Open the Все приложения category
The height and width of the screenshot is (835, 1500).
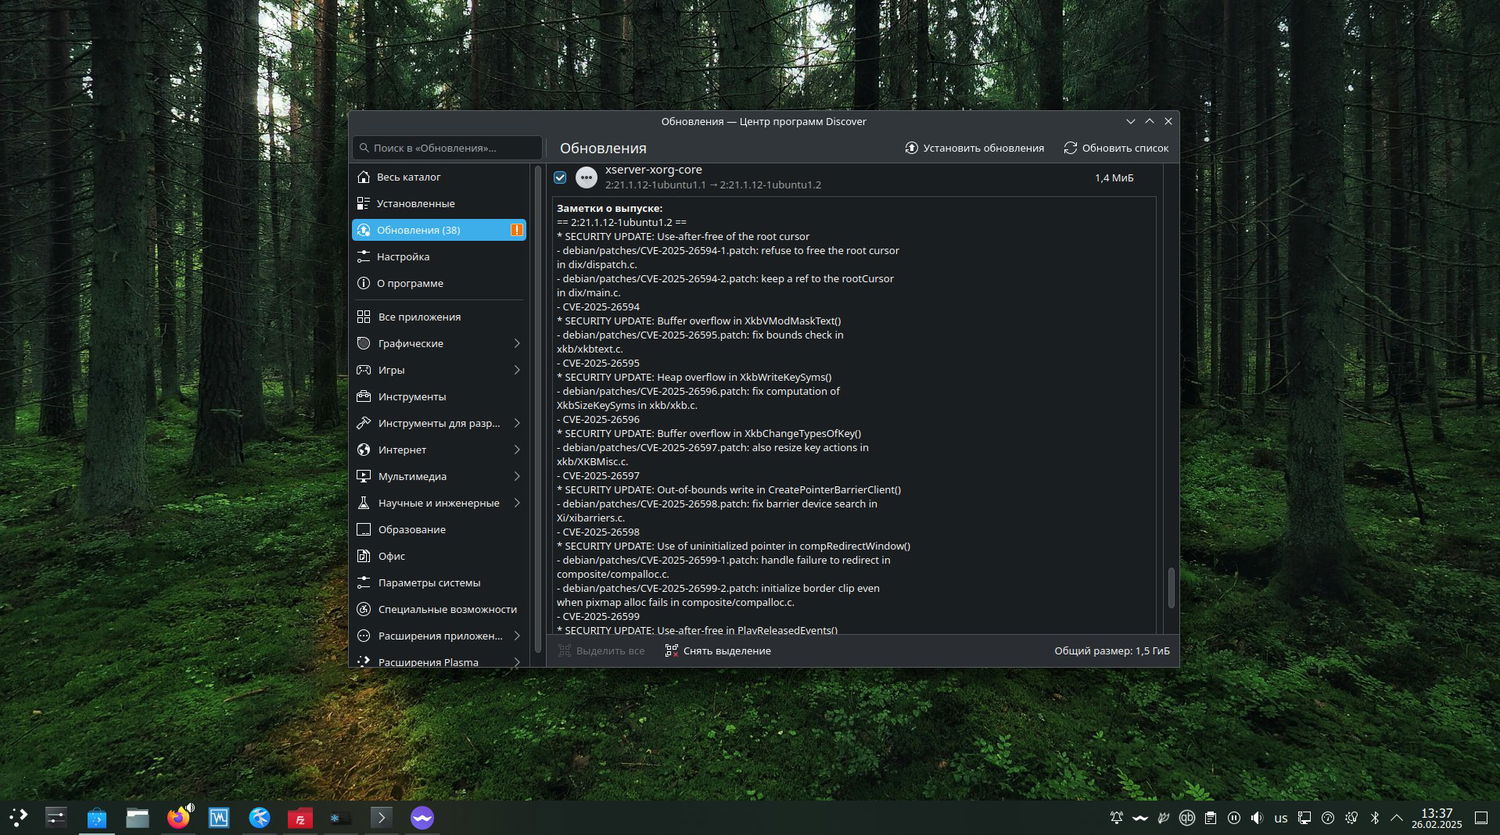(x=439, y=317)
